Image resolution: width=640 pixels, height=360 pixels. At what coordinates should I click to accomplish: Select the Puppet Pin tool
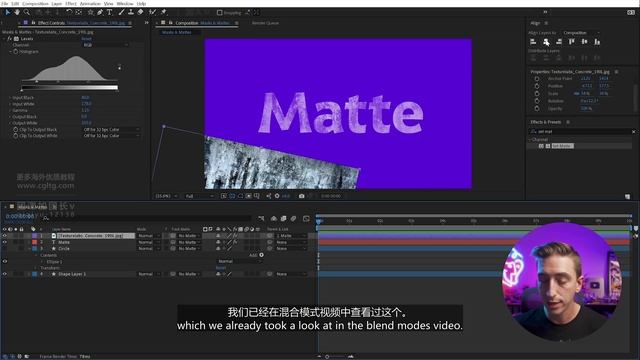click(163, 13)
